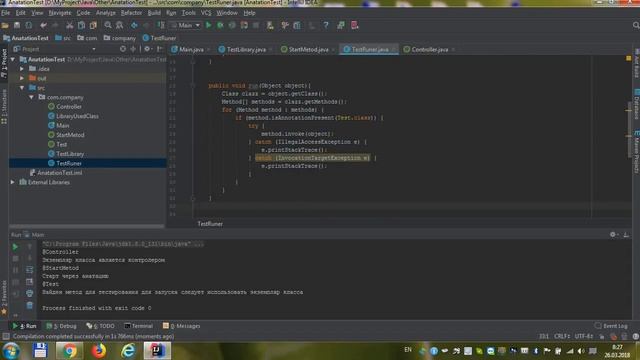Click the Undo arrow icon
This screenshot has height=360, width=640.
43,25
